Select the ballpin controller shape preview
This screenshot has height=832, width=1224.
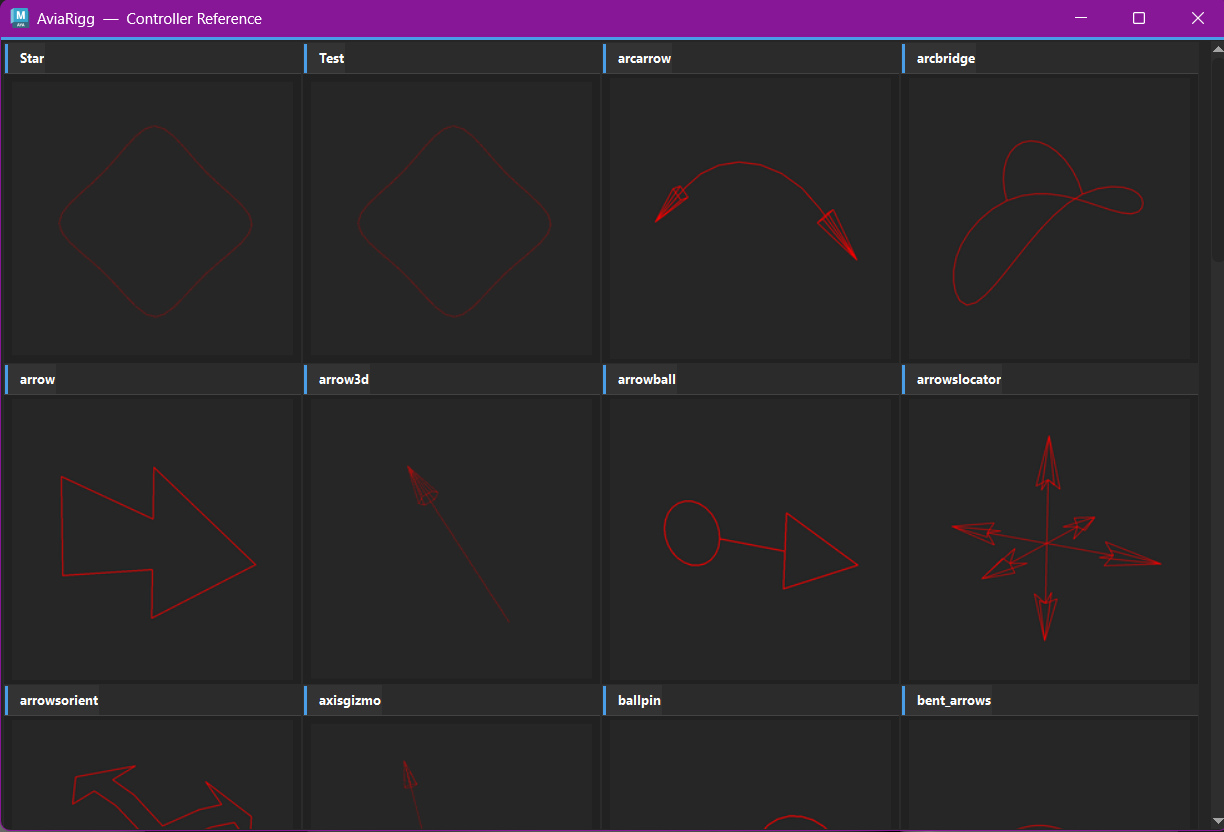tap(750, 776)
